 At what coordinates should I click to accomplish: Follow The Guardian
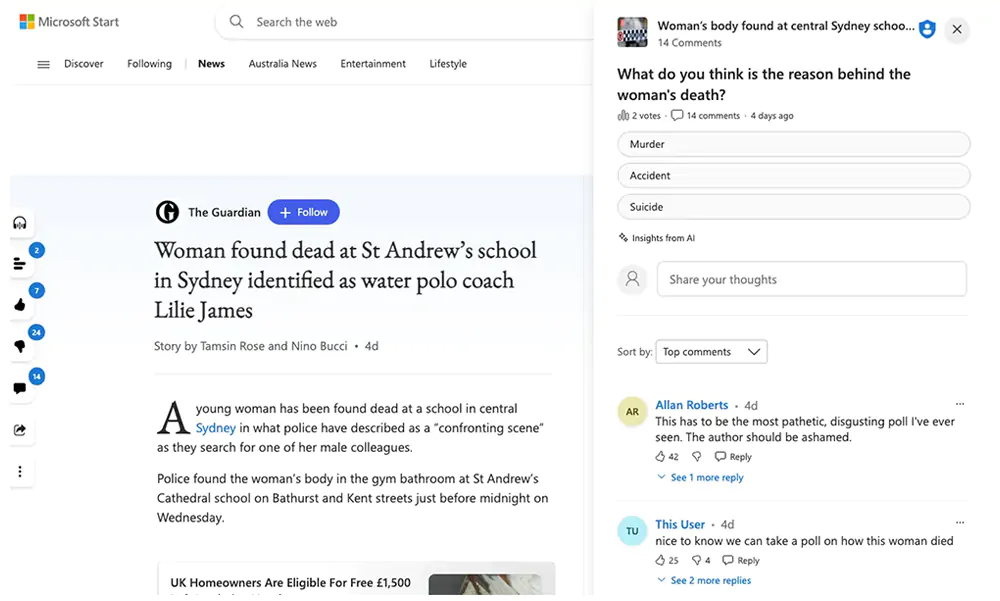(304, 212)
